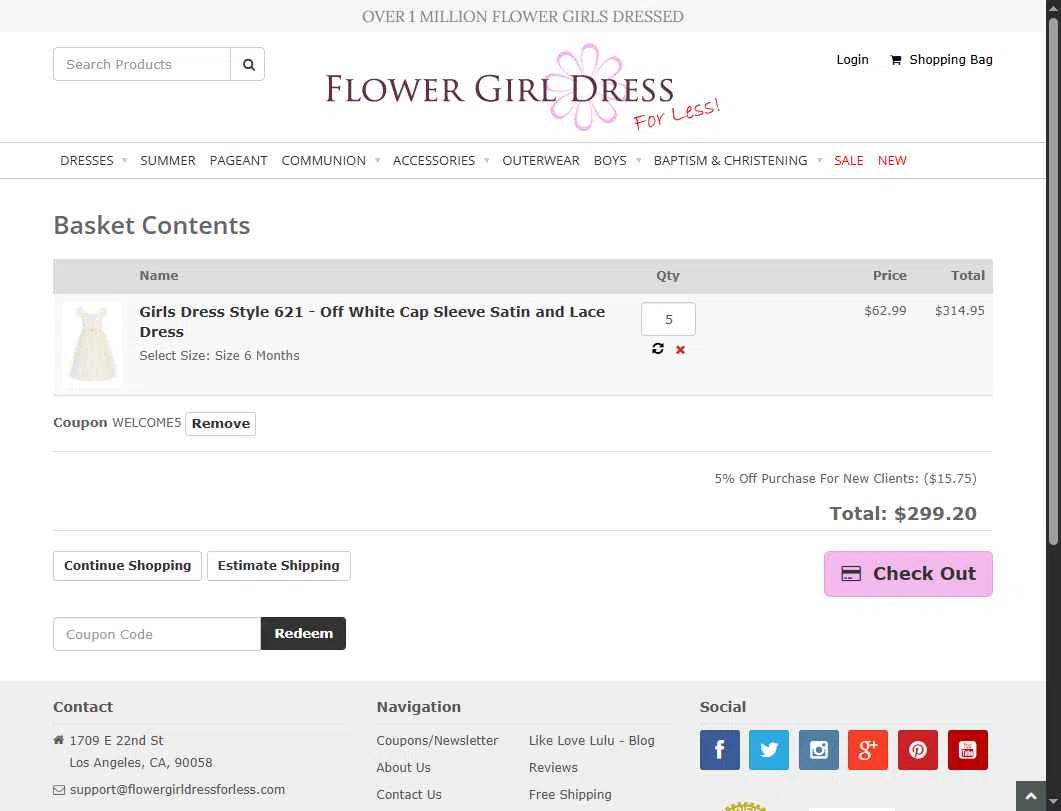Open the Girls Dress Style 621 product link
The image size is (1061, 811).
(372, 321)
